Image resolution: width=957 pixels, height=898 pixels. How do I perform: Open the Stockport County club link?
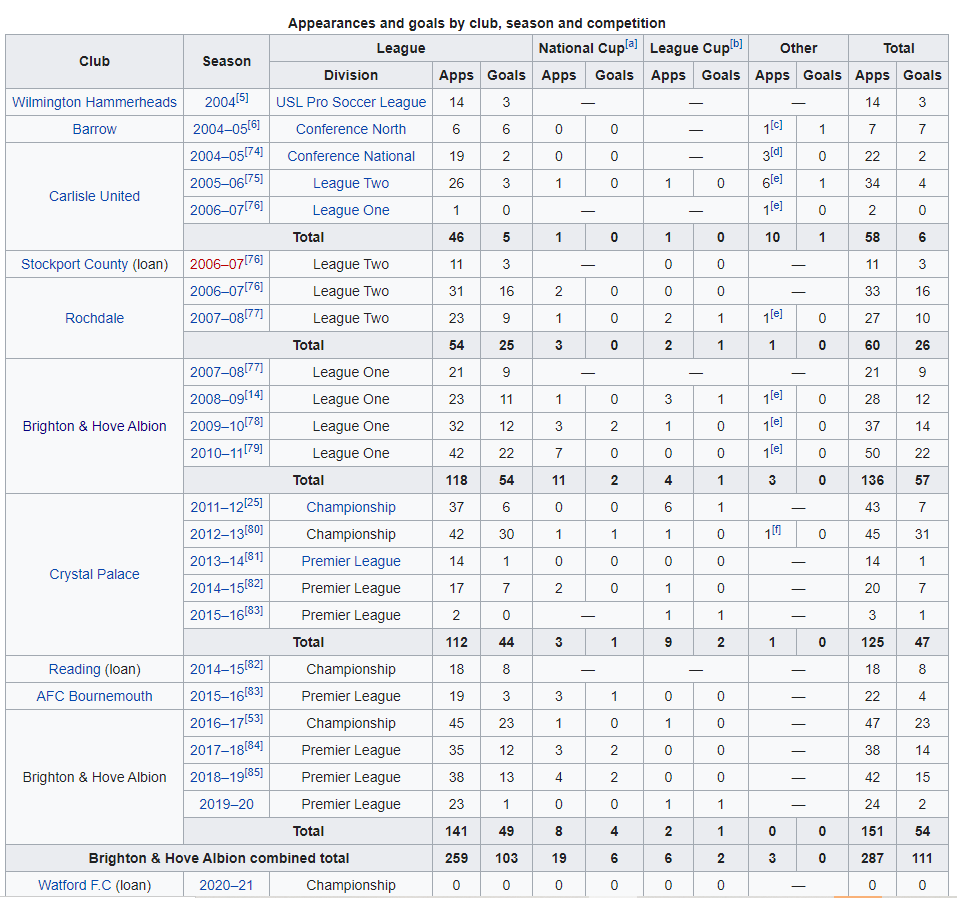point(74,264)
